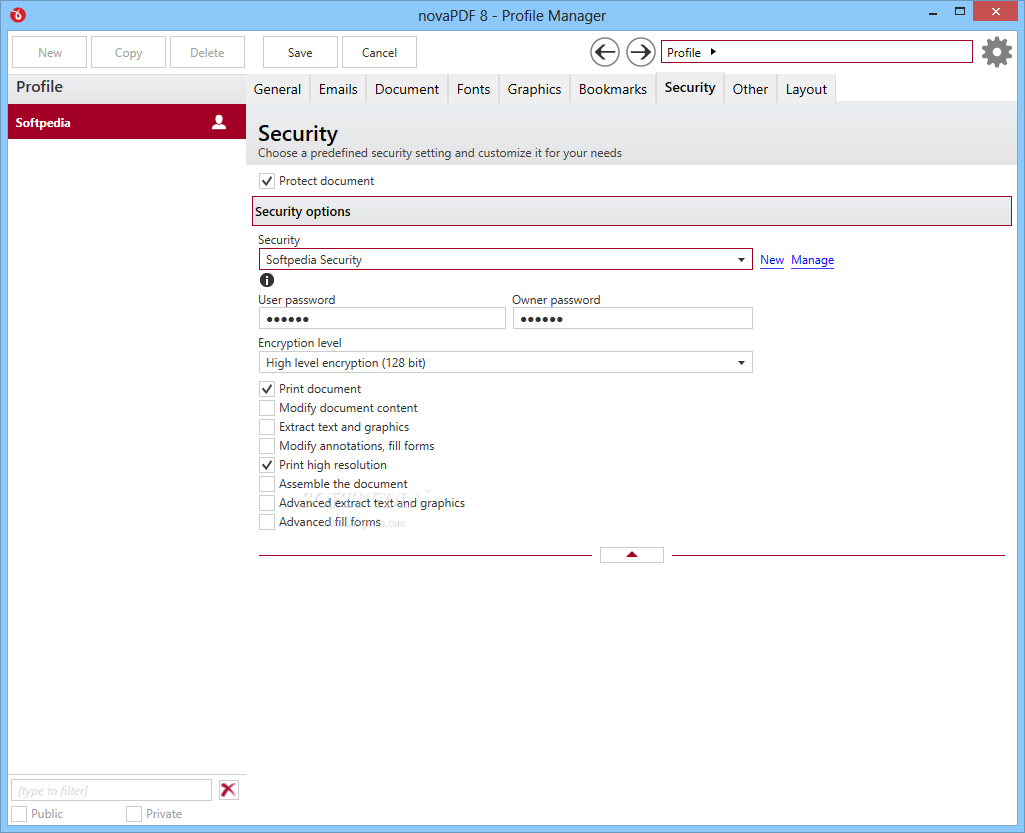The height and width of the screenshot is (833, 1025).
Task: Select the Softpedia profile entry
Action: 127,122
